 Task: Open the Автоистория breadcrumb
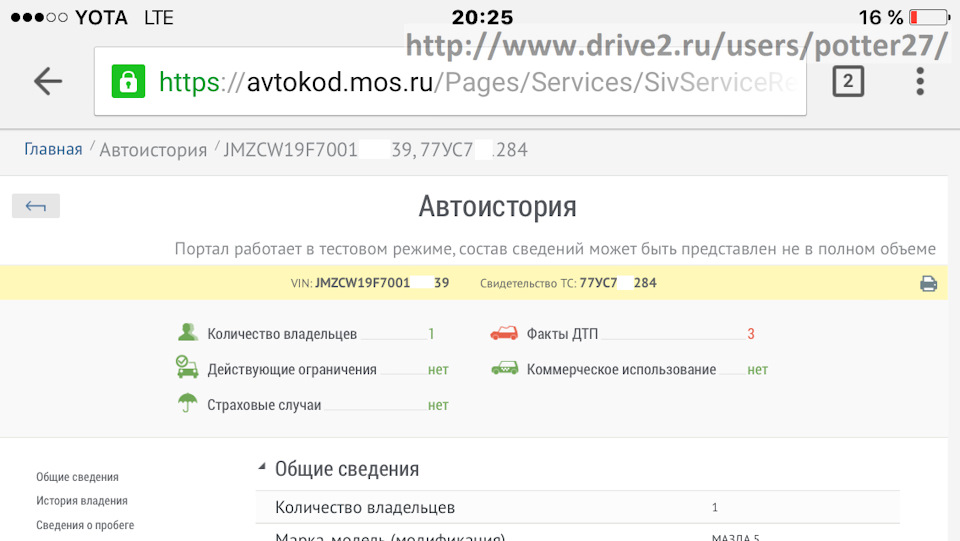point(153,150)
